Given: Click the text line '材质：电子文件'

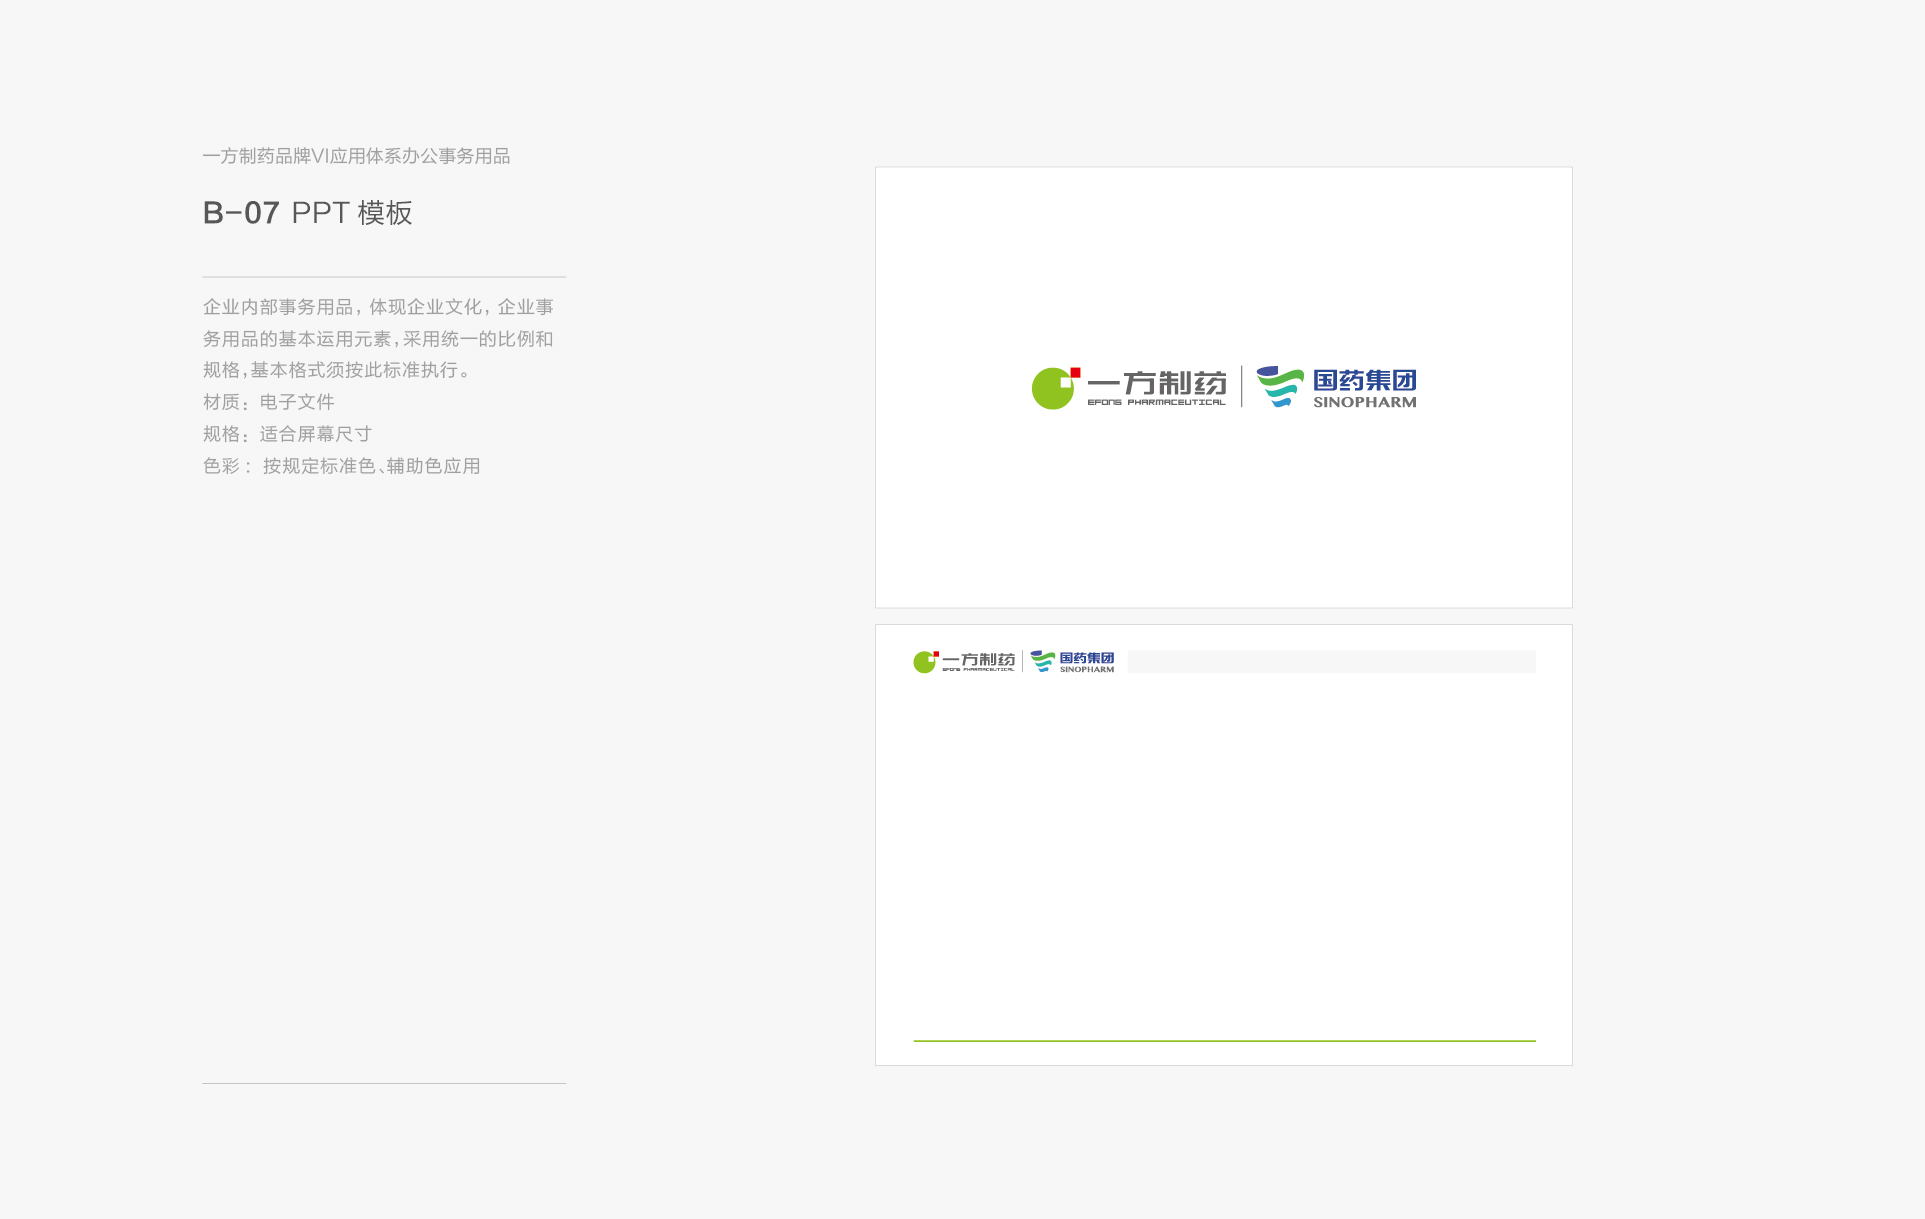Looking at the screenshot, I should click(x=268, y=402).
